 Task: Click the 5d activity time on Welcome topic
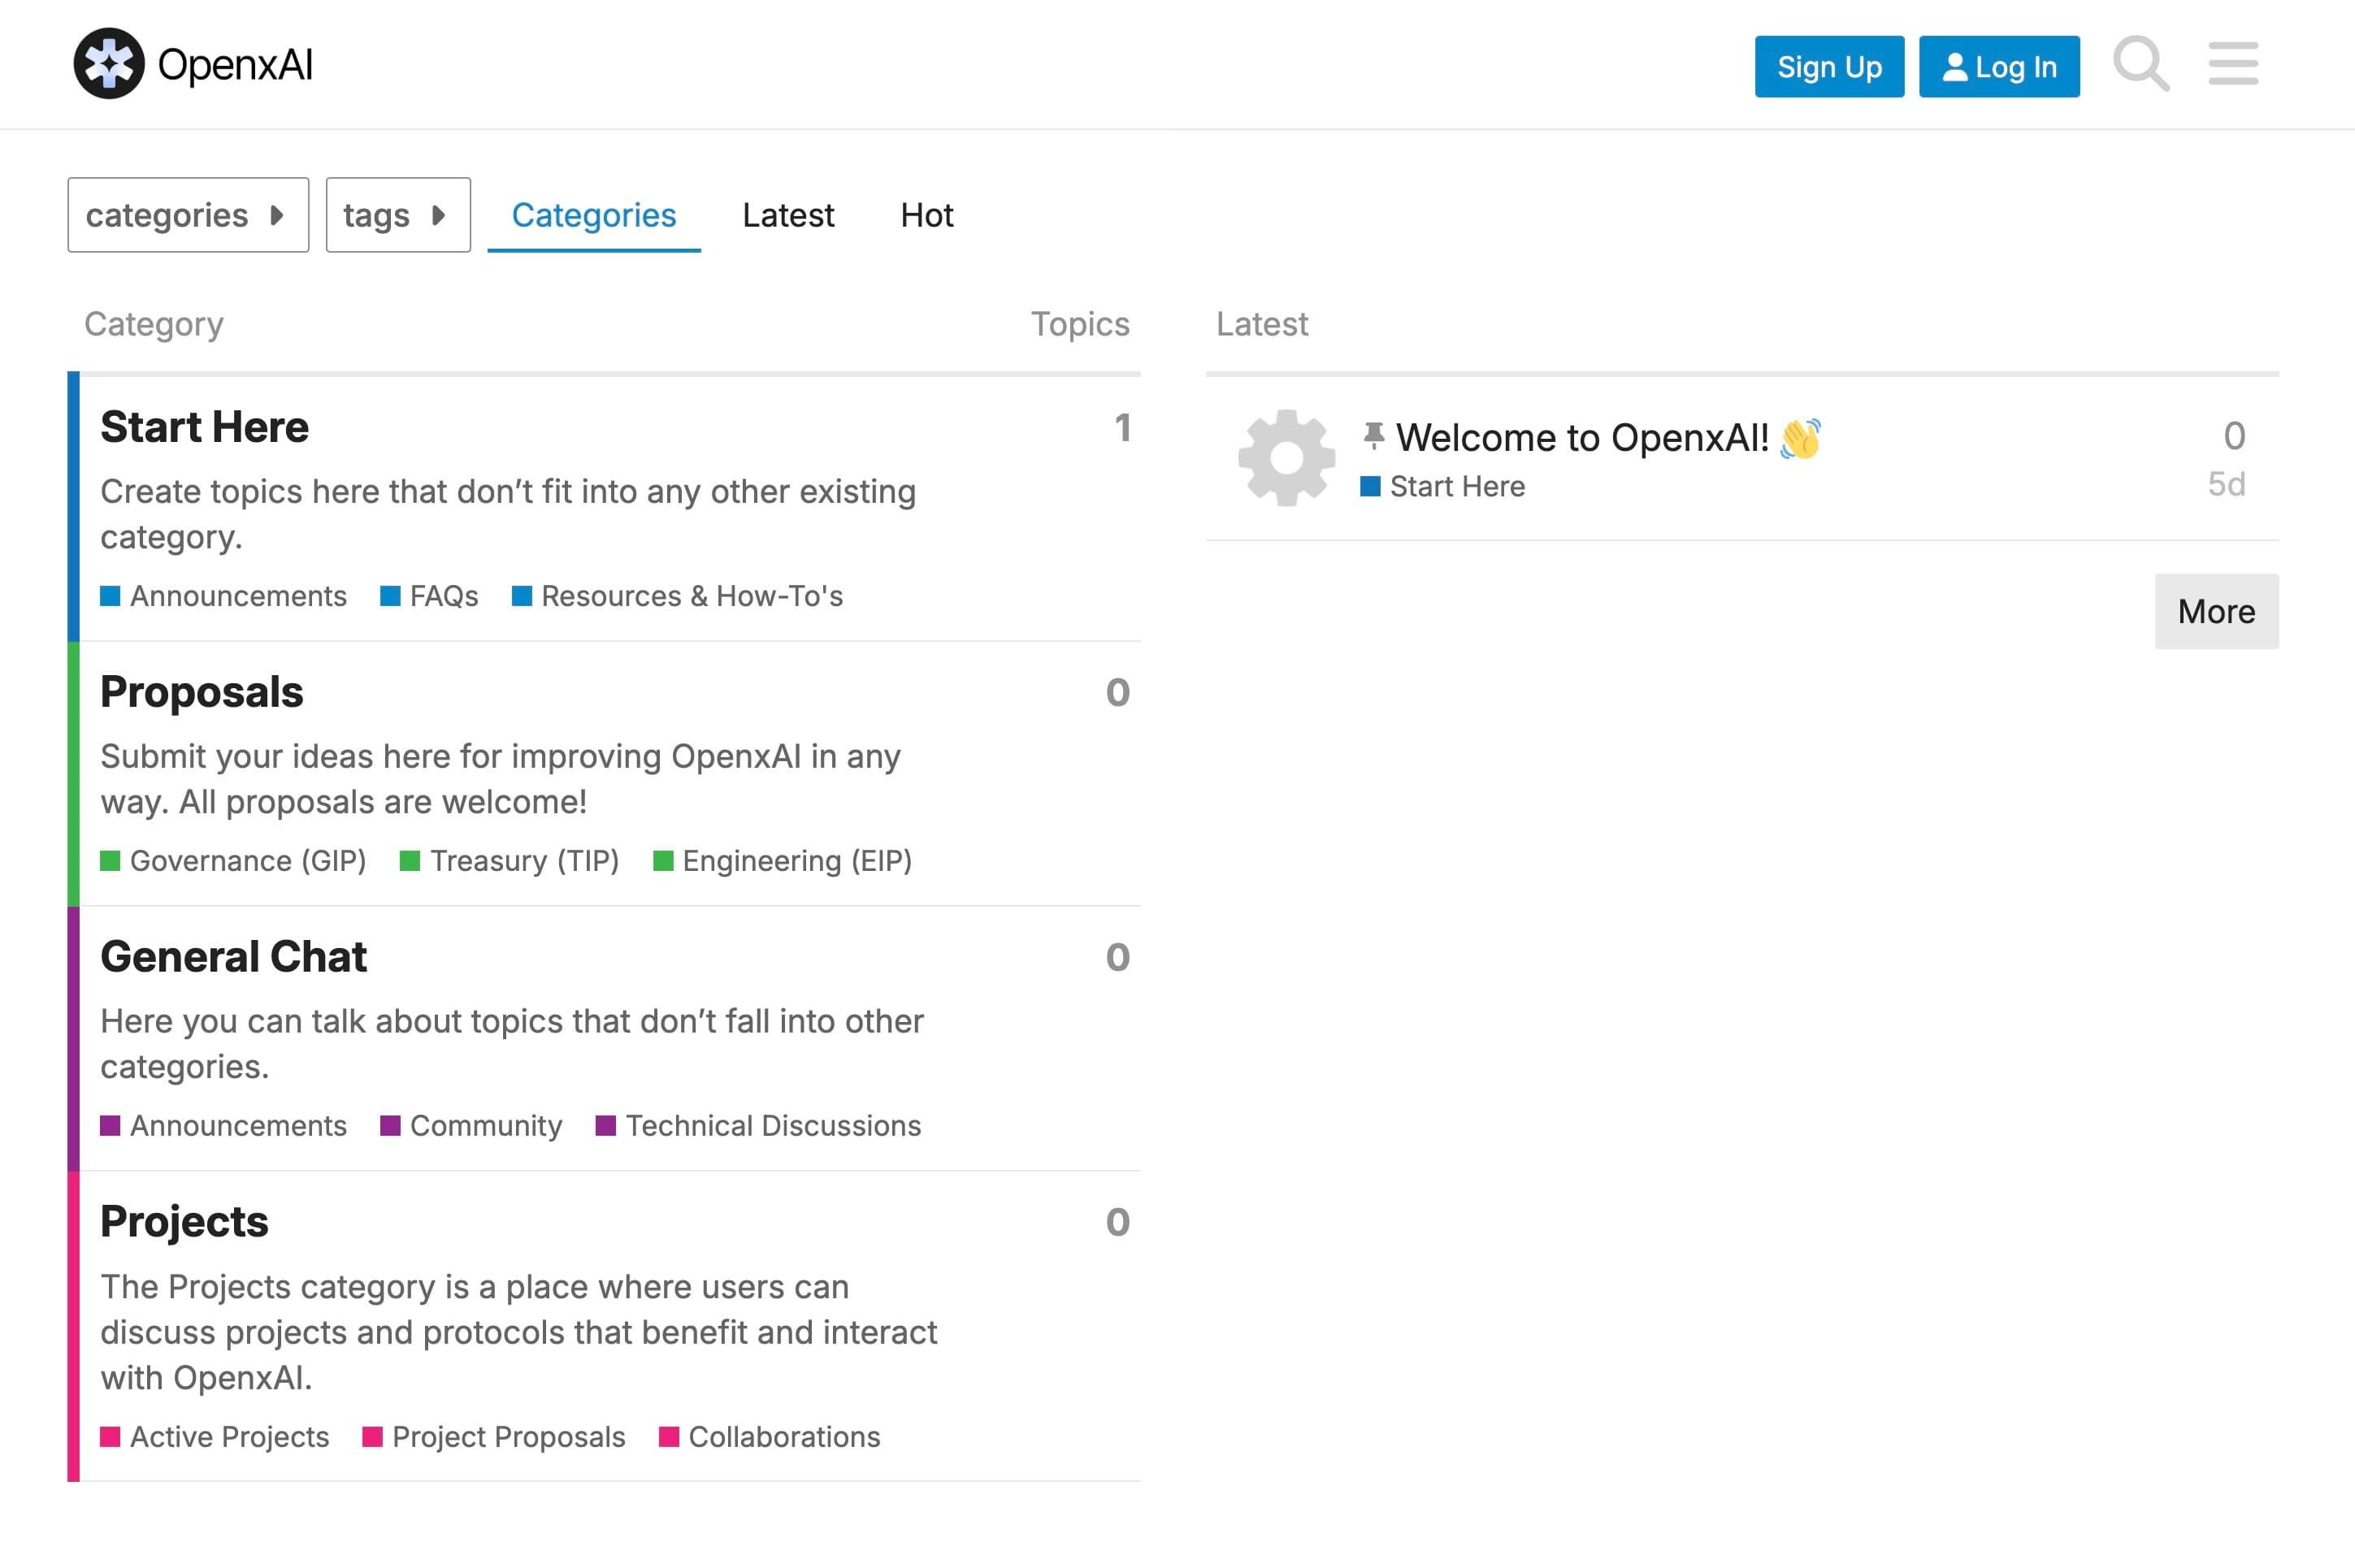2227,484
